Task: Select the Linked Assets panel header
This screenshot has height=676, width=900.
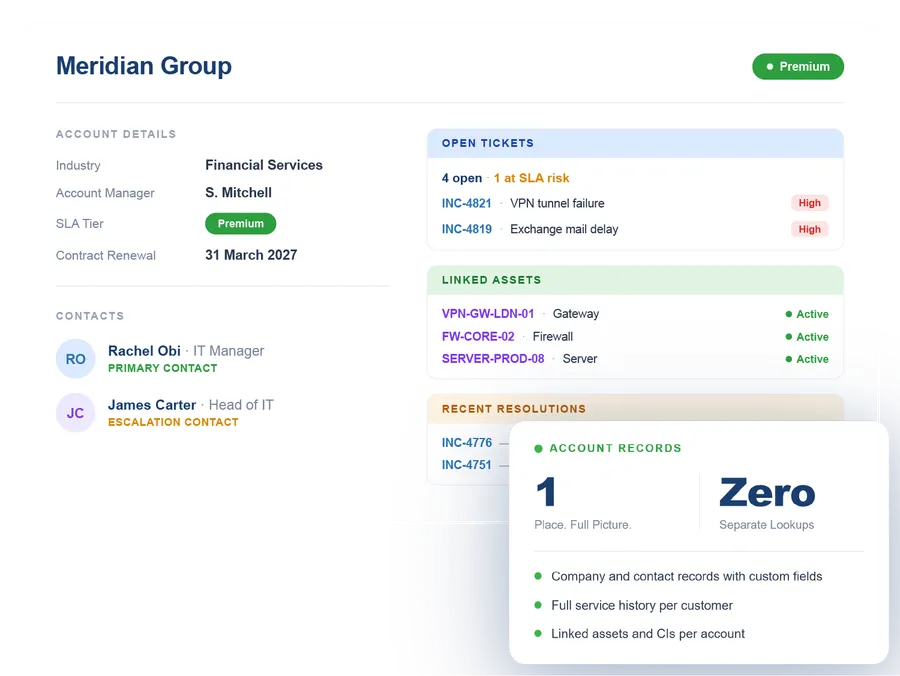Action: (635, 280)
